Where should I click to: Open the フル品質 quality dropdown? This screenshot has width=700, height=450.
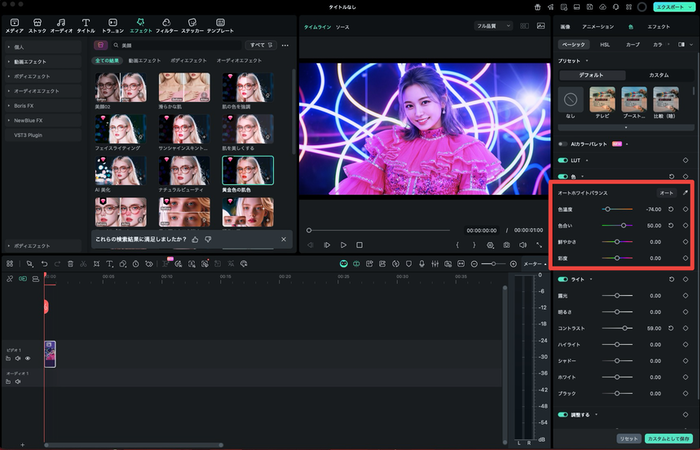click(x=493, y=26)
